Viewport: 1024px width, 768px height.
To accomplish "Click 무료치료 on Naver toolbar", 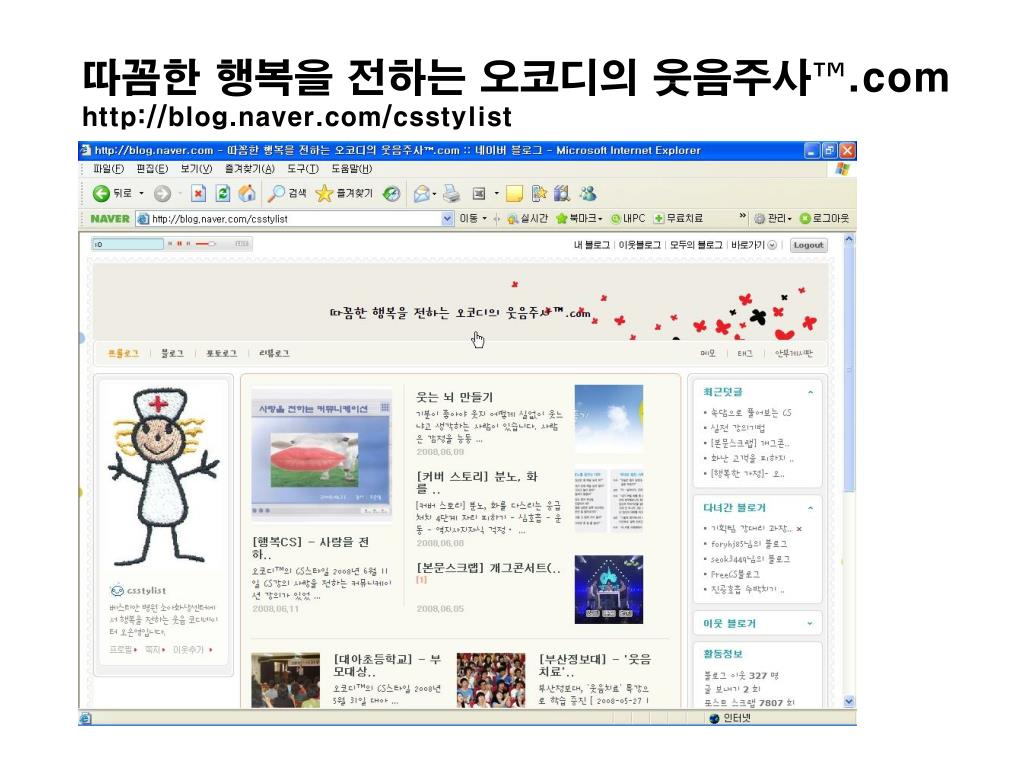I will (x=678, y=218).
